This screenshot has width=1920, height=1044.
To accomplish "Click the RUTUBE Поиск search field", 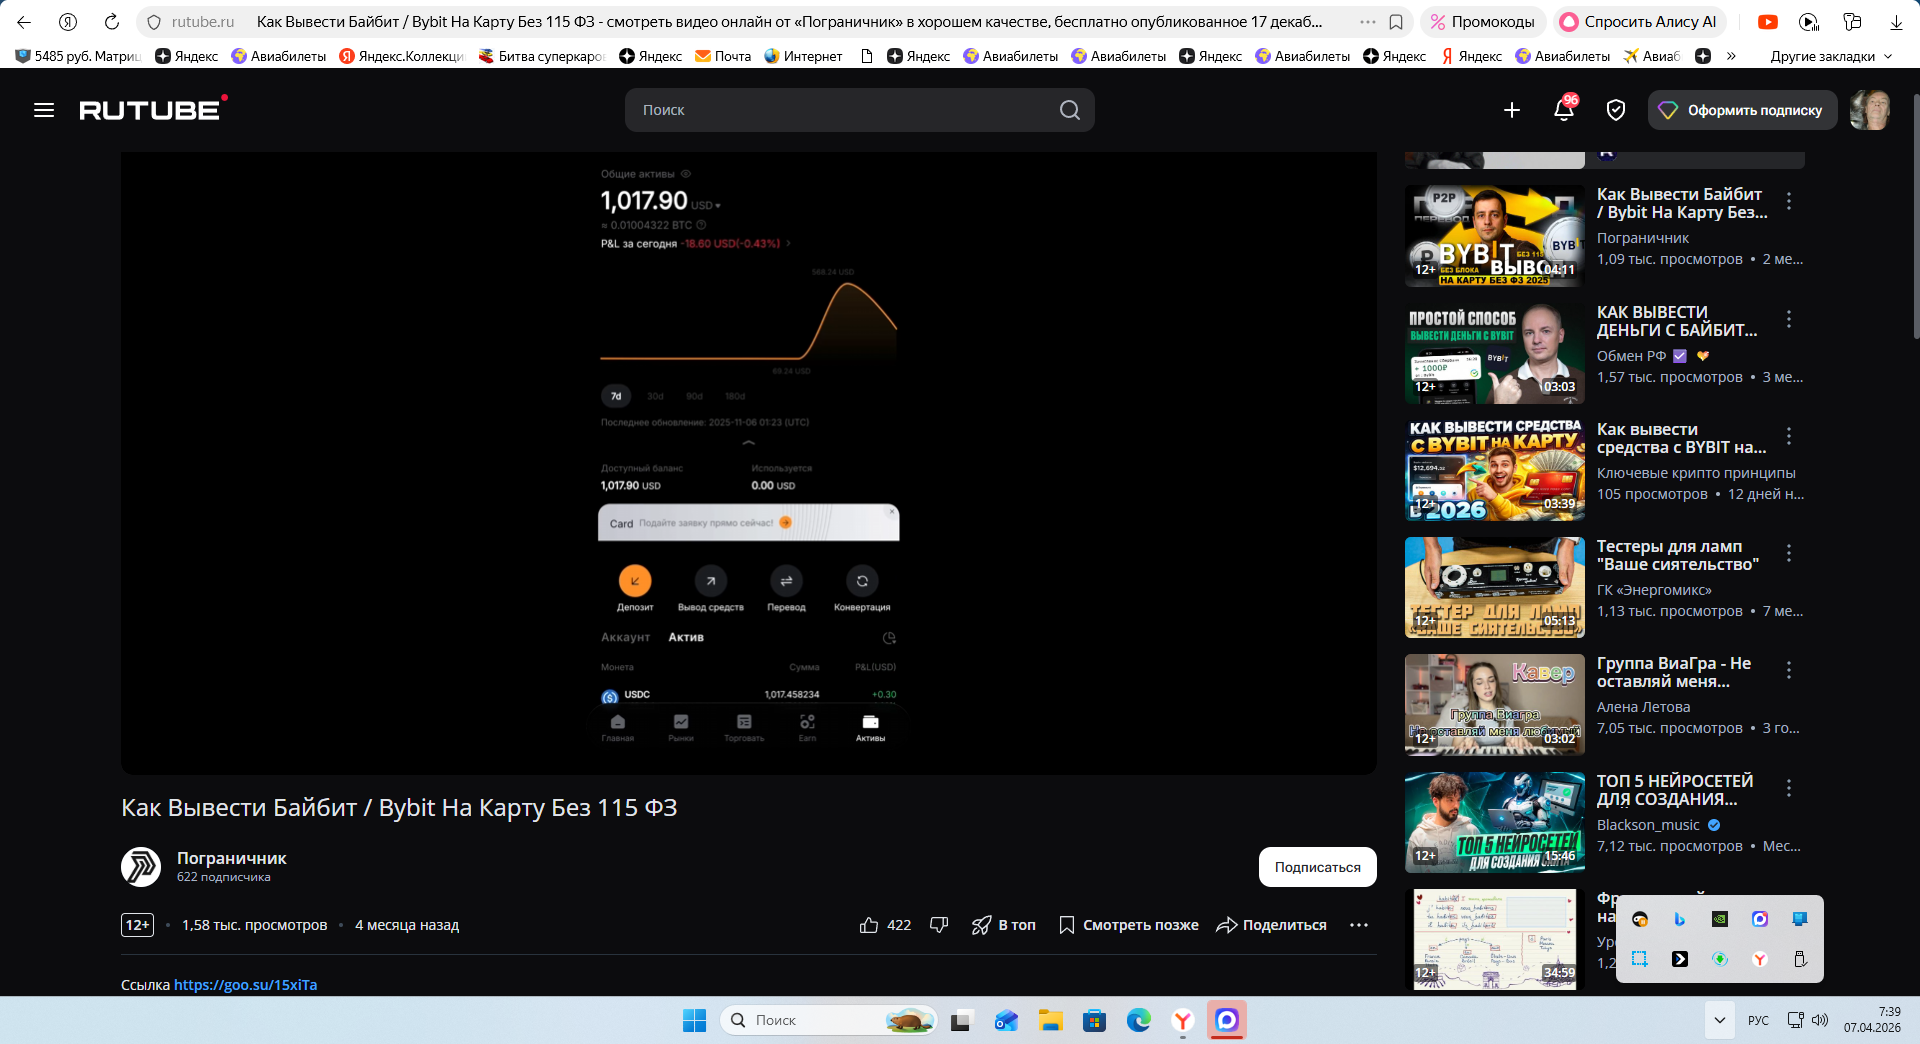I will pyautogui.click(x=860, y=110).
